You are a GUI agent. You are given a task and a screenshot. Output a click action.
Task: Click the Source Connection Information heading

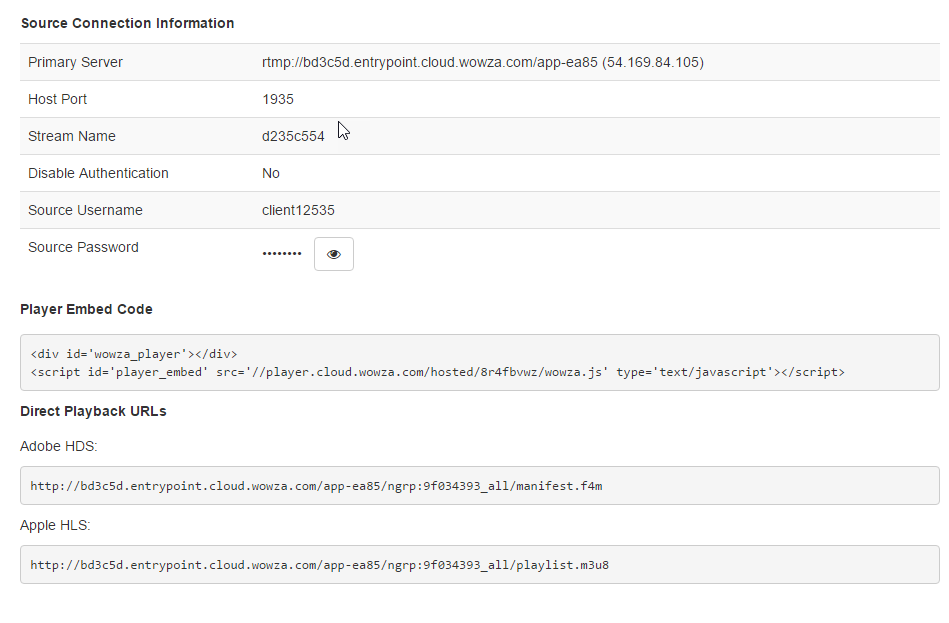point(127,23)
